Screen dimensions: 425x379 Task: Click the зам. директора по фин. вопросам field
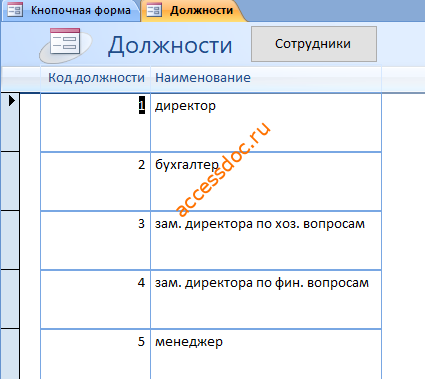[x=266, y=299]
